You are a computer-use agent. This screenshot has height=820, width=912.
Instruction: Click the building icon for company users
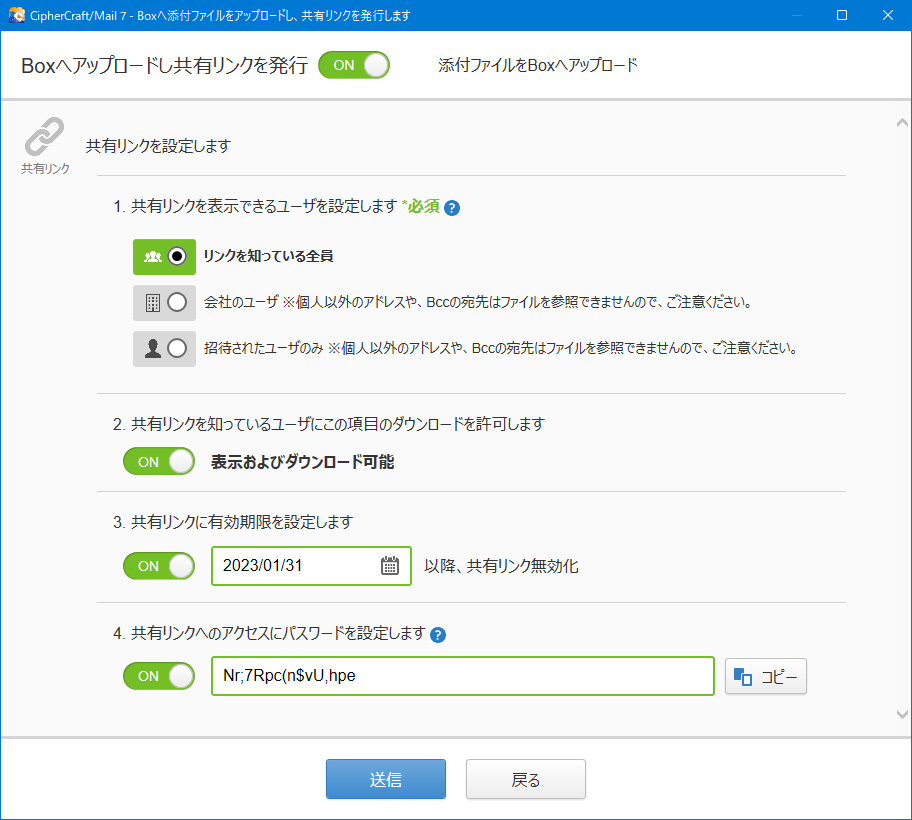152,302
